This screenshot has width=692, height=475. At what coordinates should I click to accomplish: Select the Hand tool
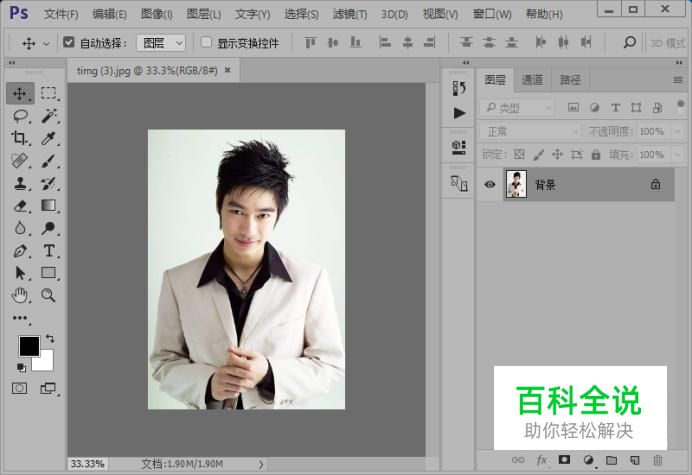[20, 295]
